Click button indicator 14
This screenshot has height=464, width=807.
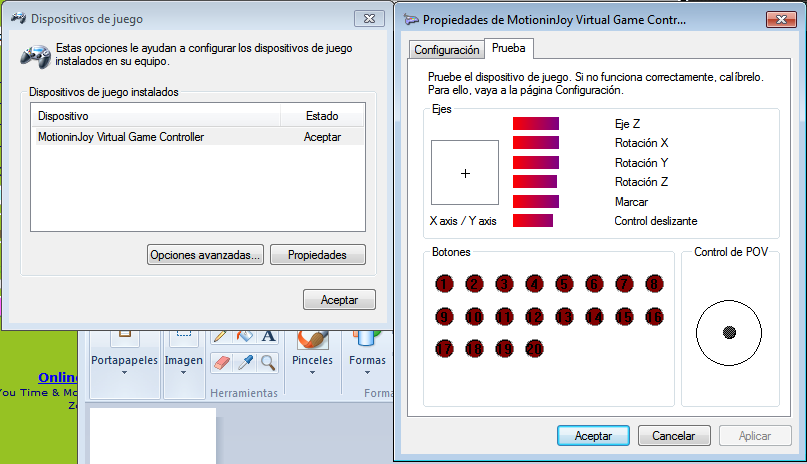coord(594,316)
